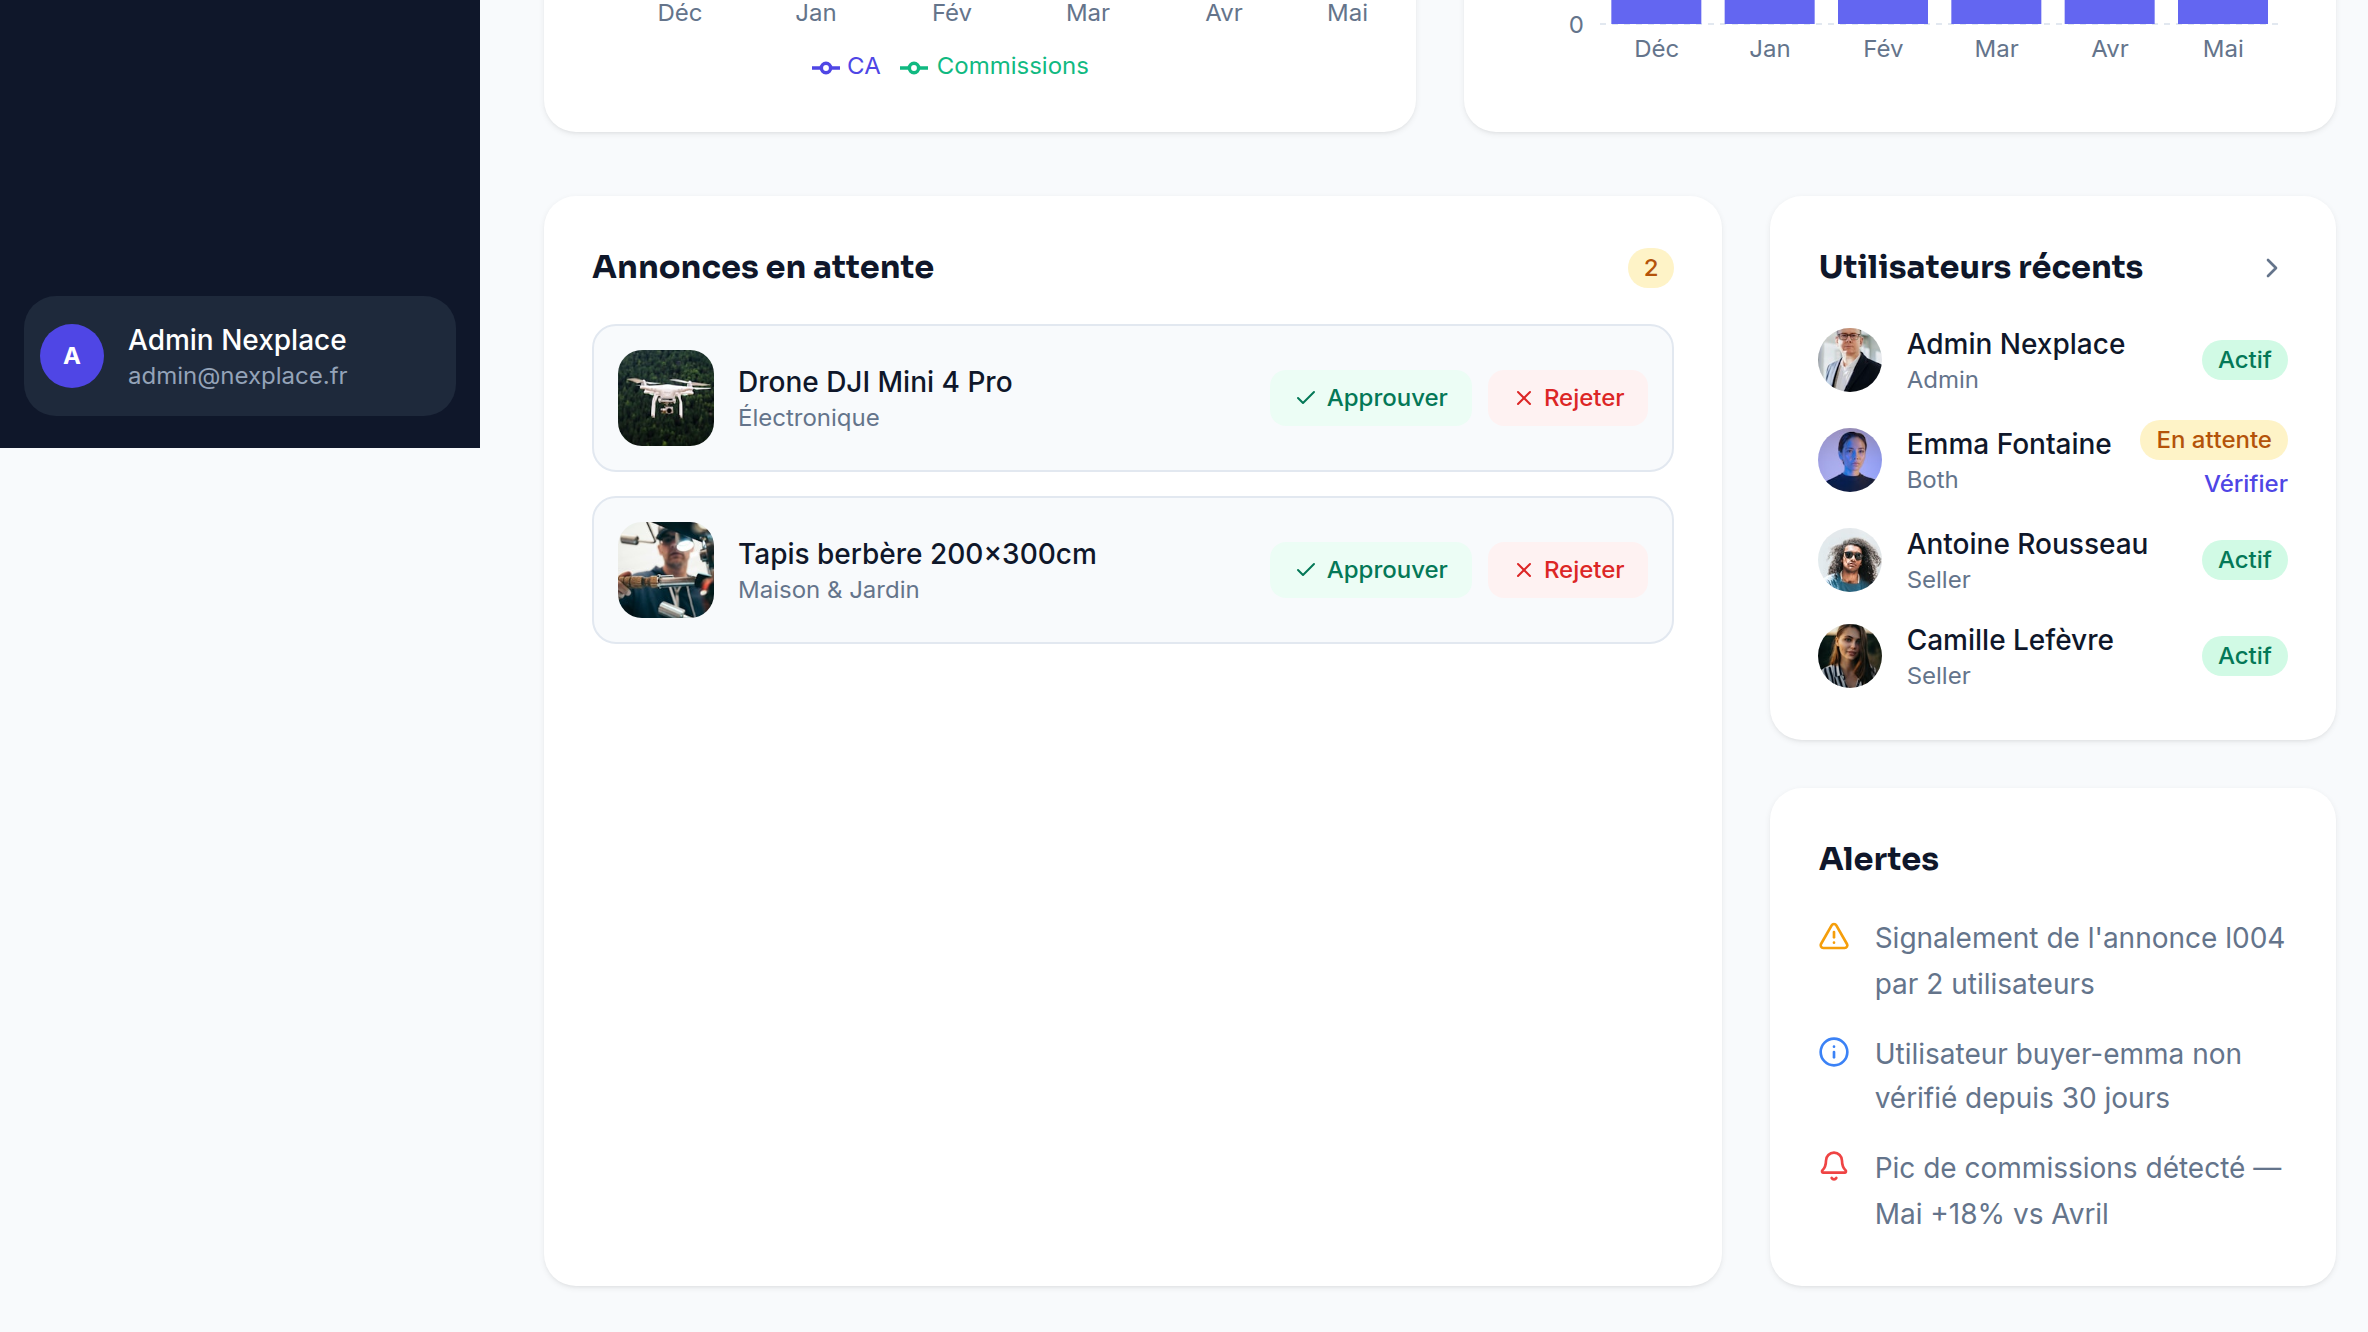
Task: Click the Actif badge for Camille Lefèvre
Action: point(2245,656)
